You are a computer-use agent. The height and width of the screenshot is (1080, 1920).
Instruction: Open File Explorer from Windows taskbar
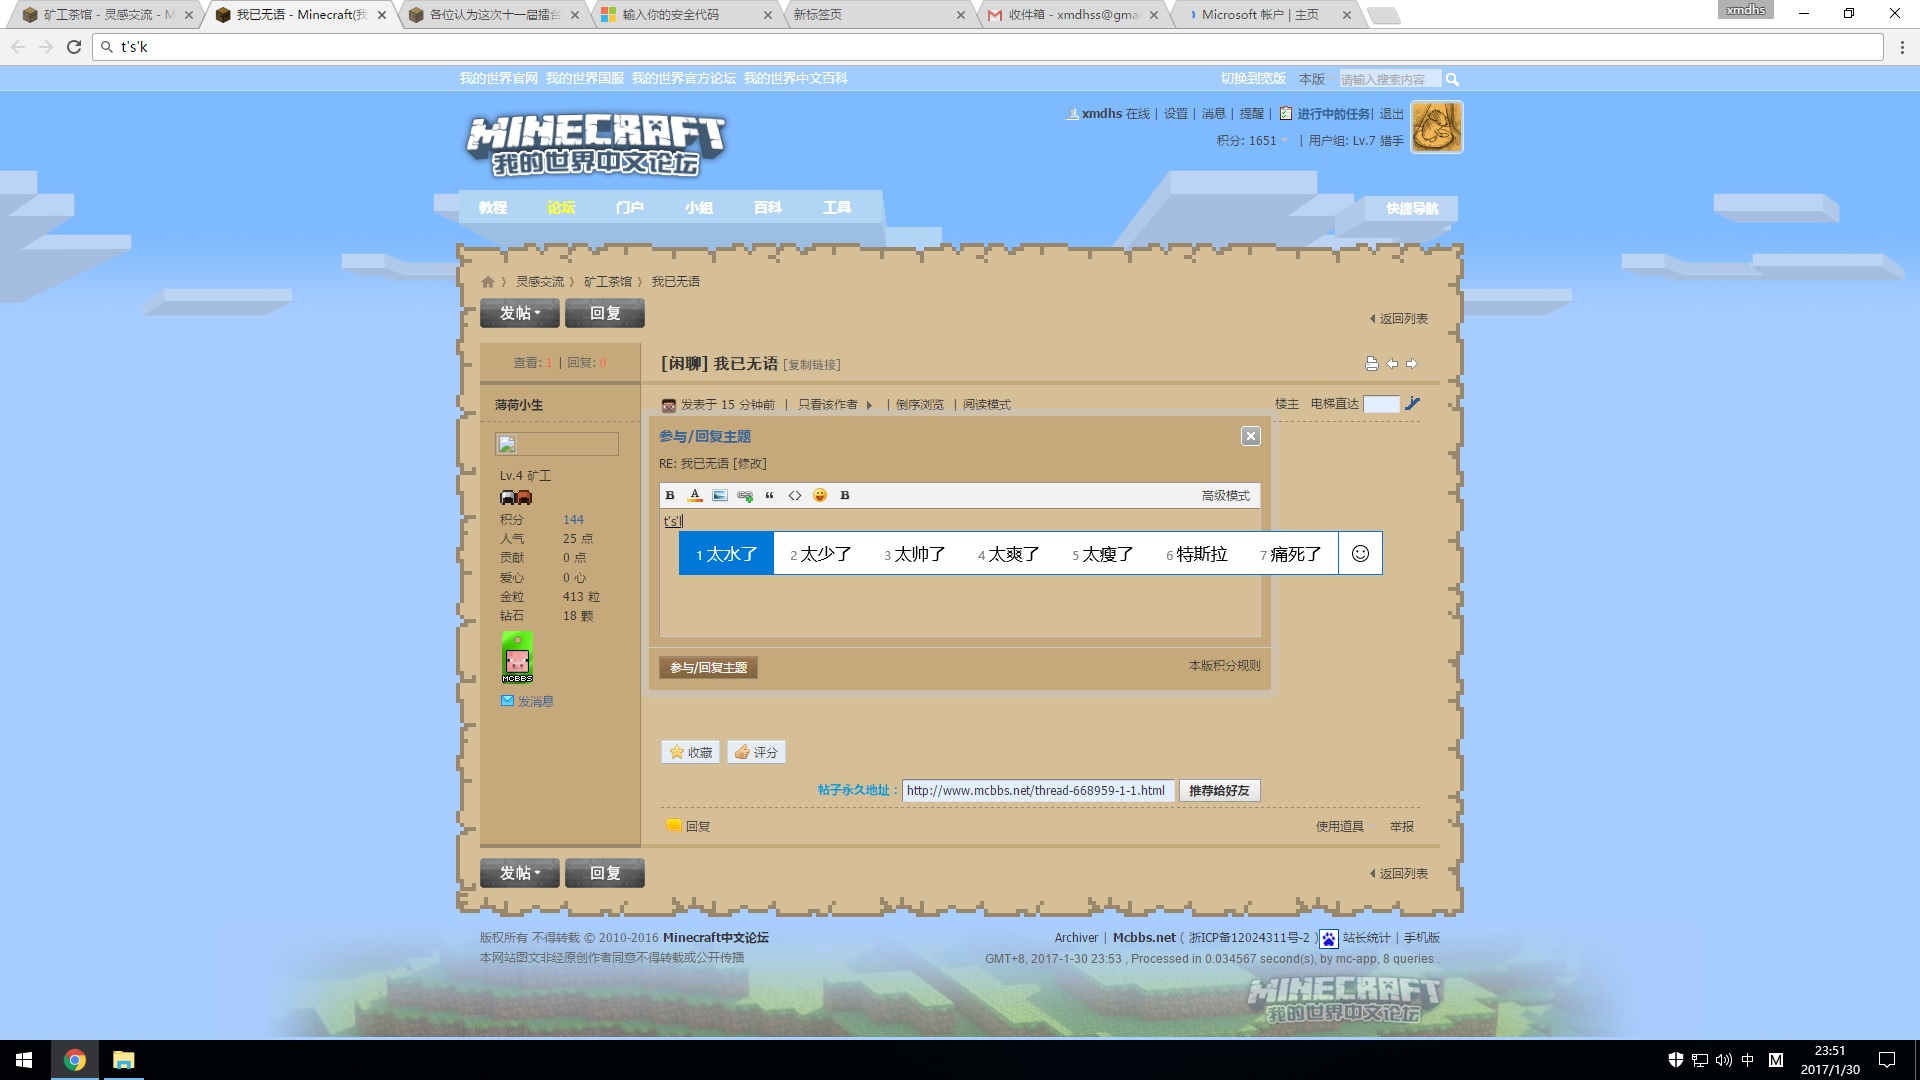click(x=123, y=1060)
